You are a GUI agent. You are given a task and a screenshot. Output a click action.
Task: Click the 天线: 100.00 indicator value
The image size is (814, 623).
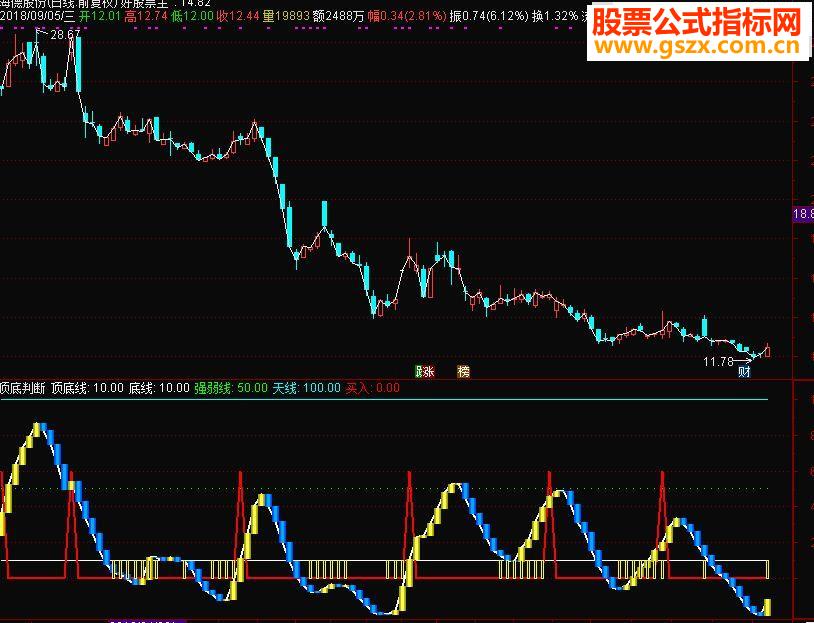coord(307,388)
